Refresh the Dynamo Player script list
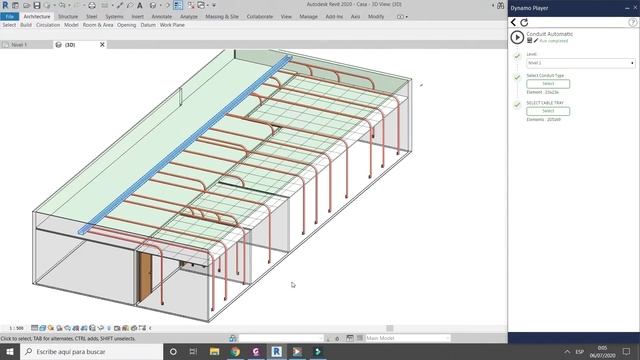Image resolution: width=640 pixels, height=360 pixels. click(x=524, y=22)
